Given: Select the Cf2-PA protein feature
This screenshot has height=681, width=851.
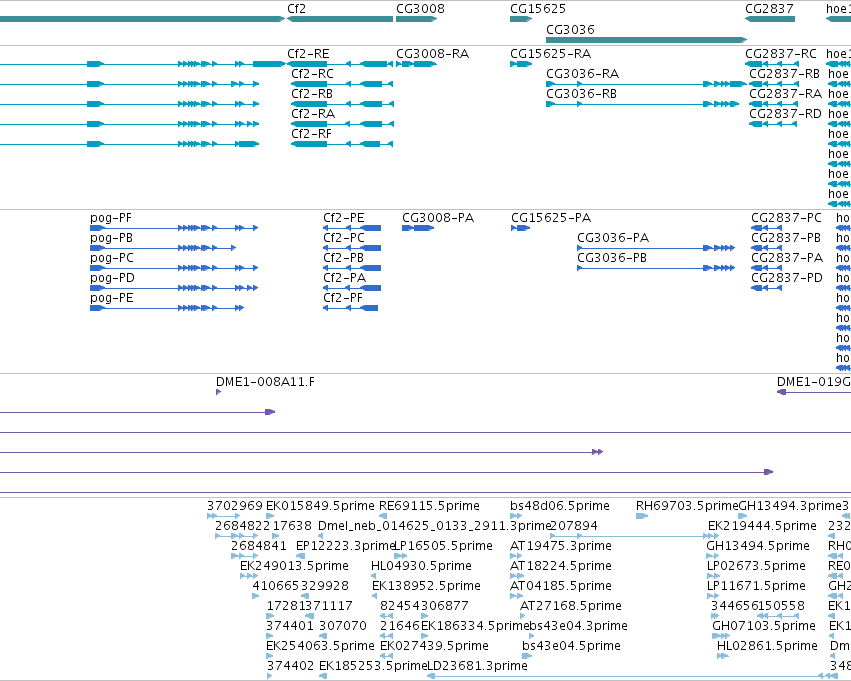Looking at the screenshot, I should 352,288.
